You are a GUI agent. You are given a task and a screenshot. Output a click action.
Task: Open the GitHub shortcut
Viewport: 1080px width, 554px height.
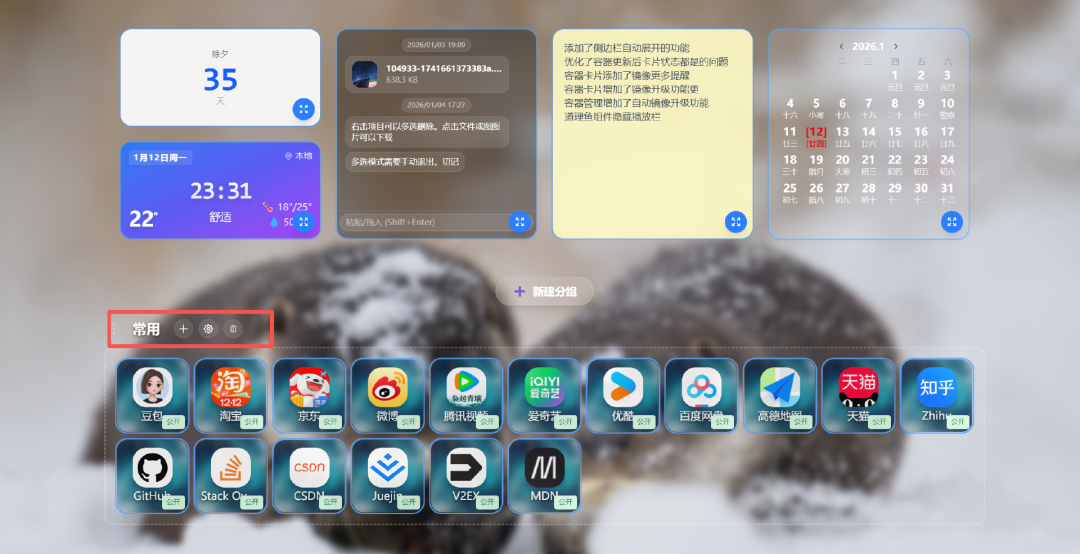[x=152, y=476]
